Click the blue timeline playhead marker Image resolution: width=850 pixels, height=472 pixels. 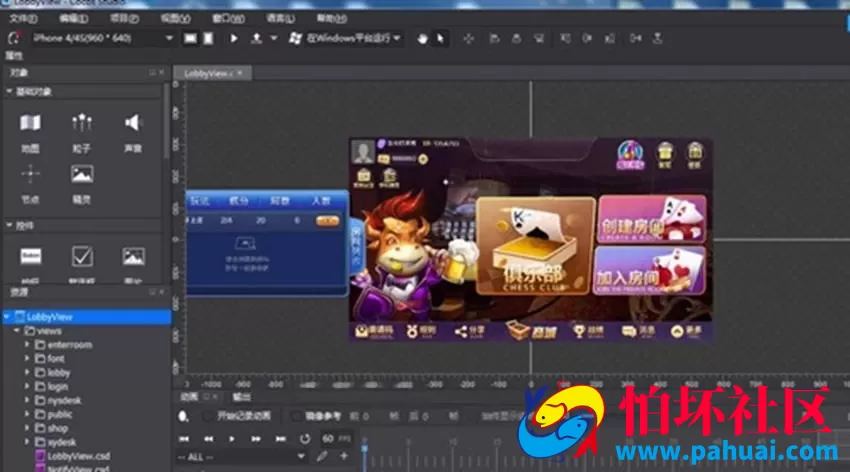pyautogui.click(x=364, y=448)
